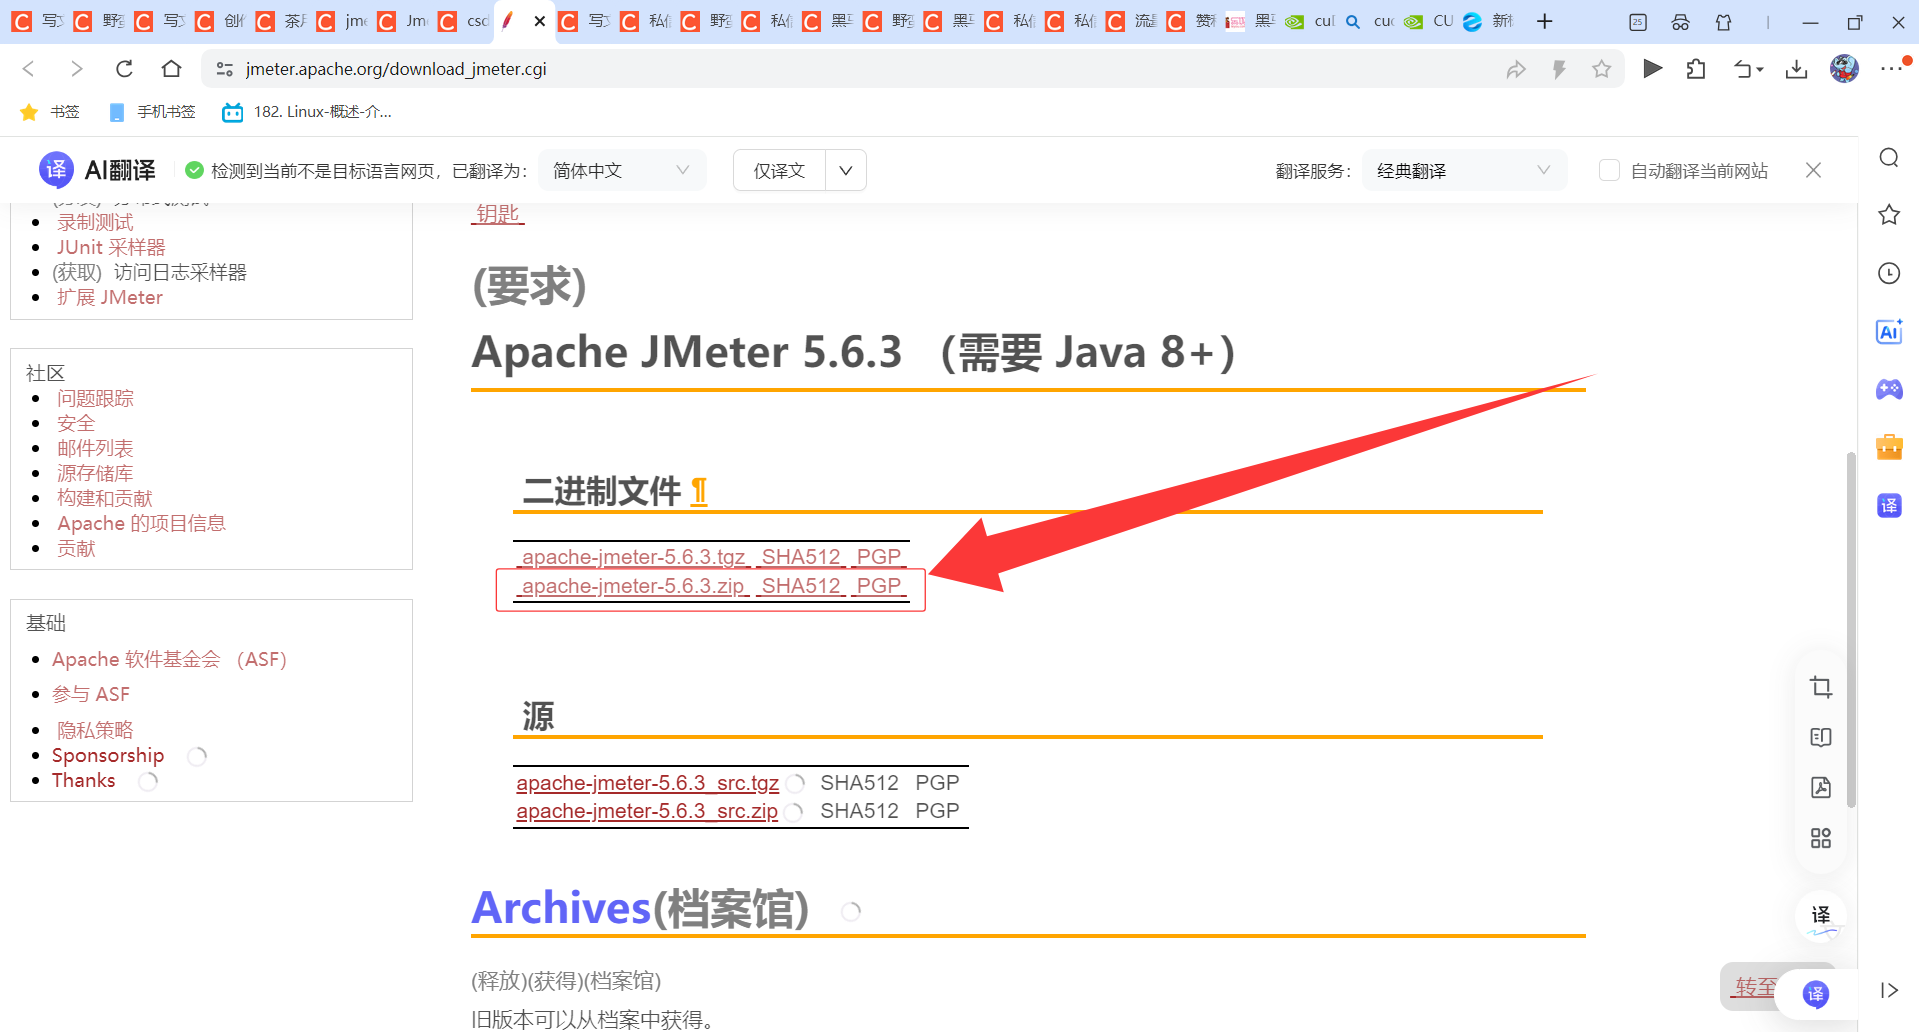
Task: Click the PDF export icon
Action: point(1821,787)
